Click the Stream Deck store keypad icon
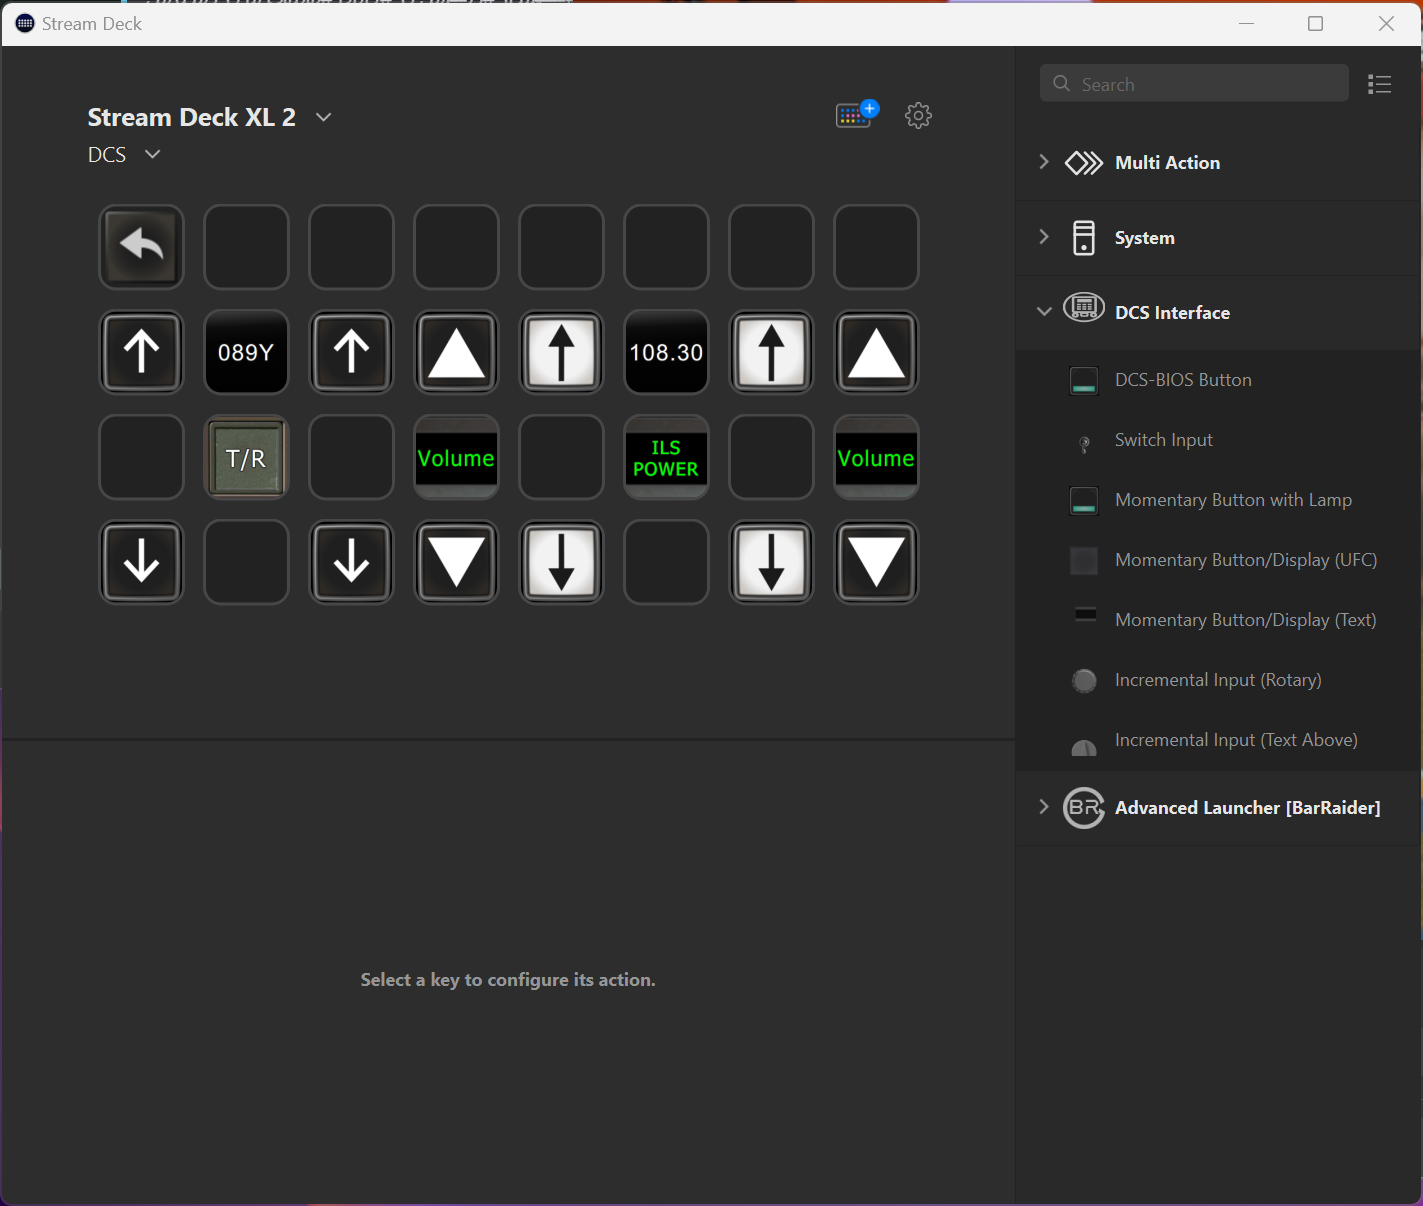 pyautogui.click(x=855, y=115)
